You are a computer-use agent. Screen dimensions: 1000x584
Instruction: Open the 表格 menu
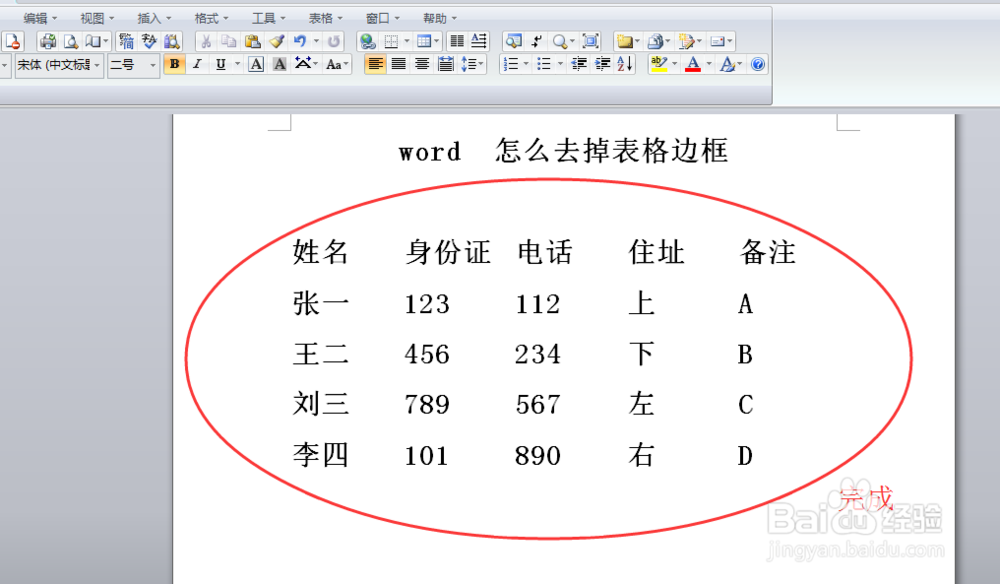[320, 17]
